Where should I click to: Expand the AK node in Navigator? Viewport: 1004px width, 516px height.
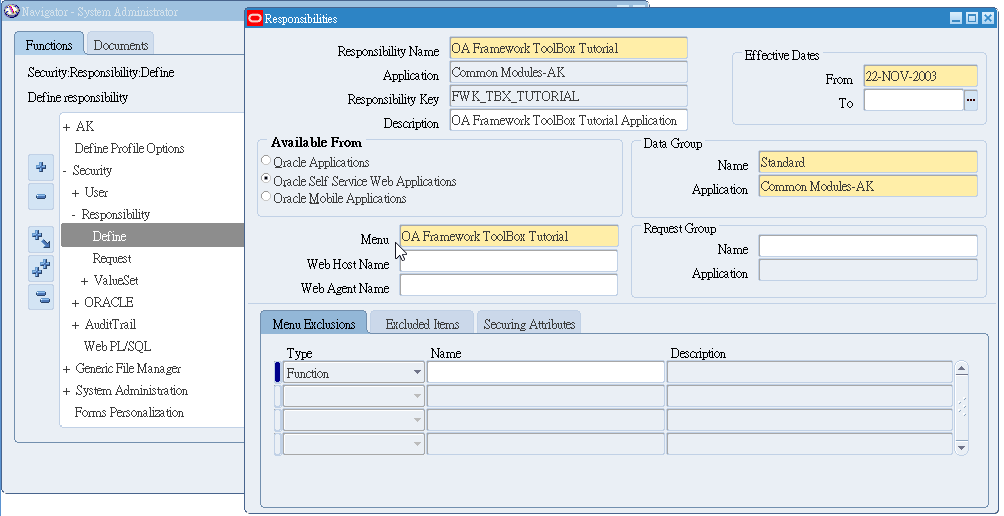click(x=66, y=127)
